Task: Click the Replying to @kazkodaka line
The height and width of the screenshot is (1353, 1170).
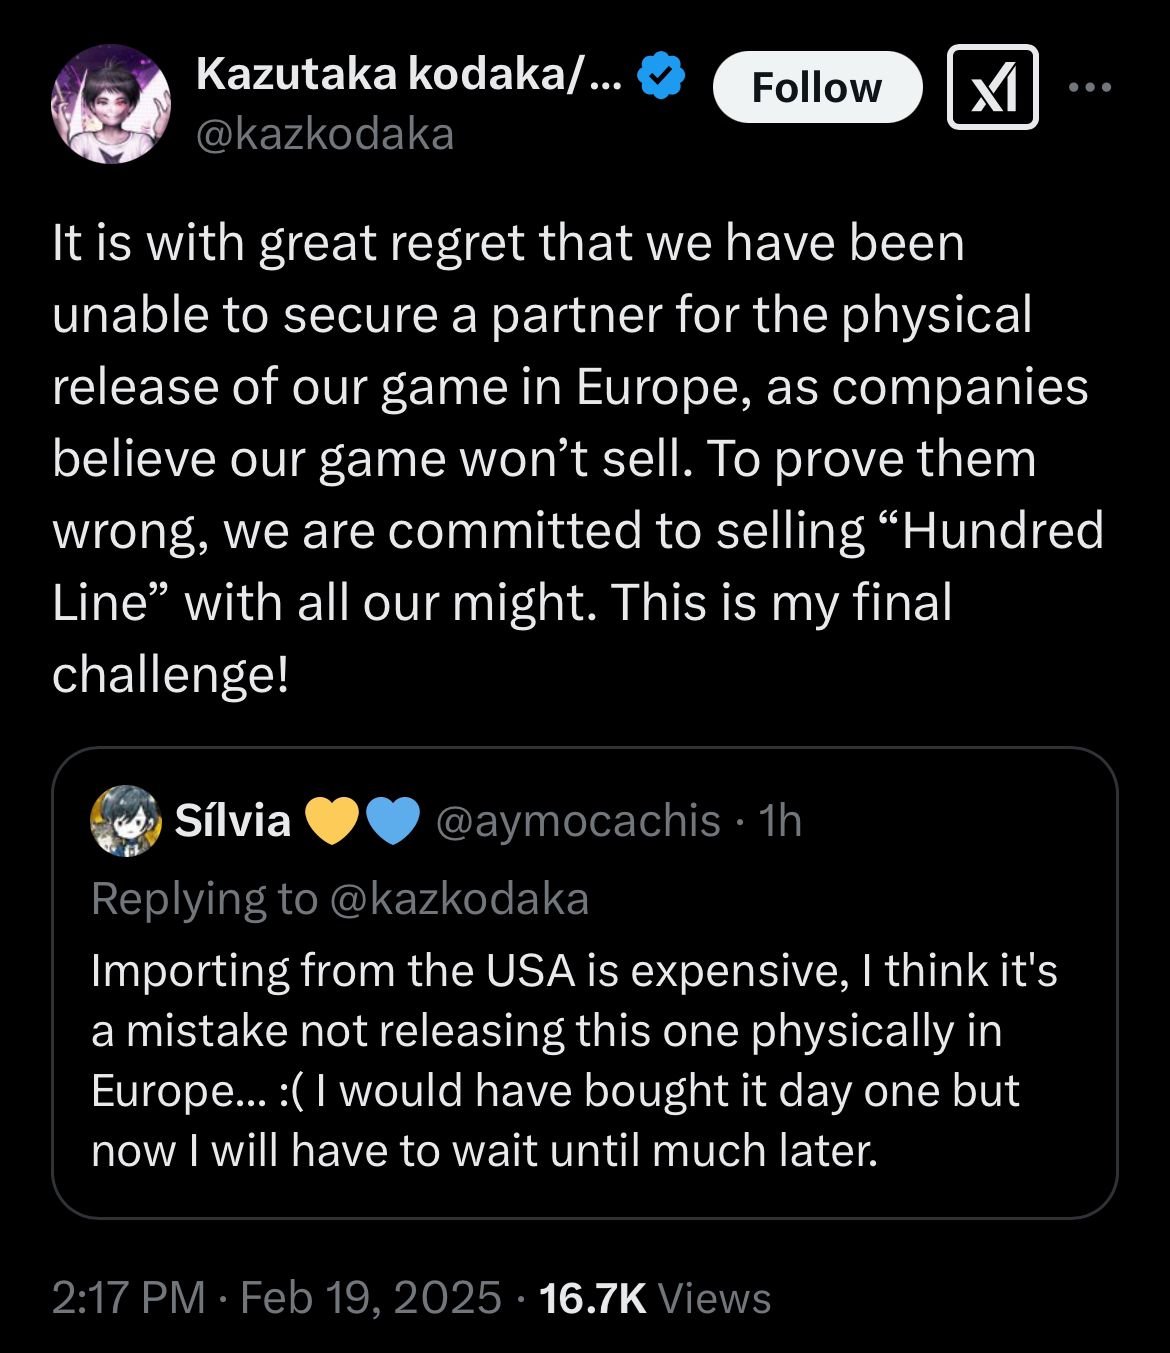Action: pyautogui.click(x=340, y=899)
